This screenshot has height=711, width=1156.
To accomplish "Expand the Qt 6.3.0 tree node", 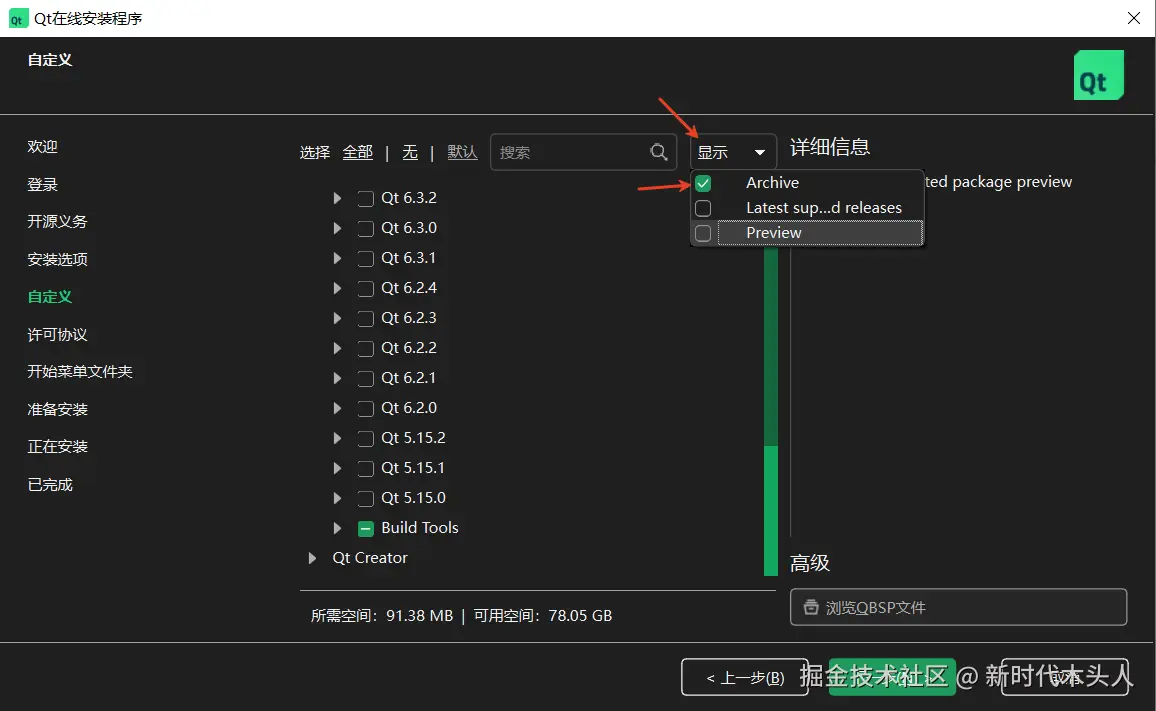I will pos(337,228).
